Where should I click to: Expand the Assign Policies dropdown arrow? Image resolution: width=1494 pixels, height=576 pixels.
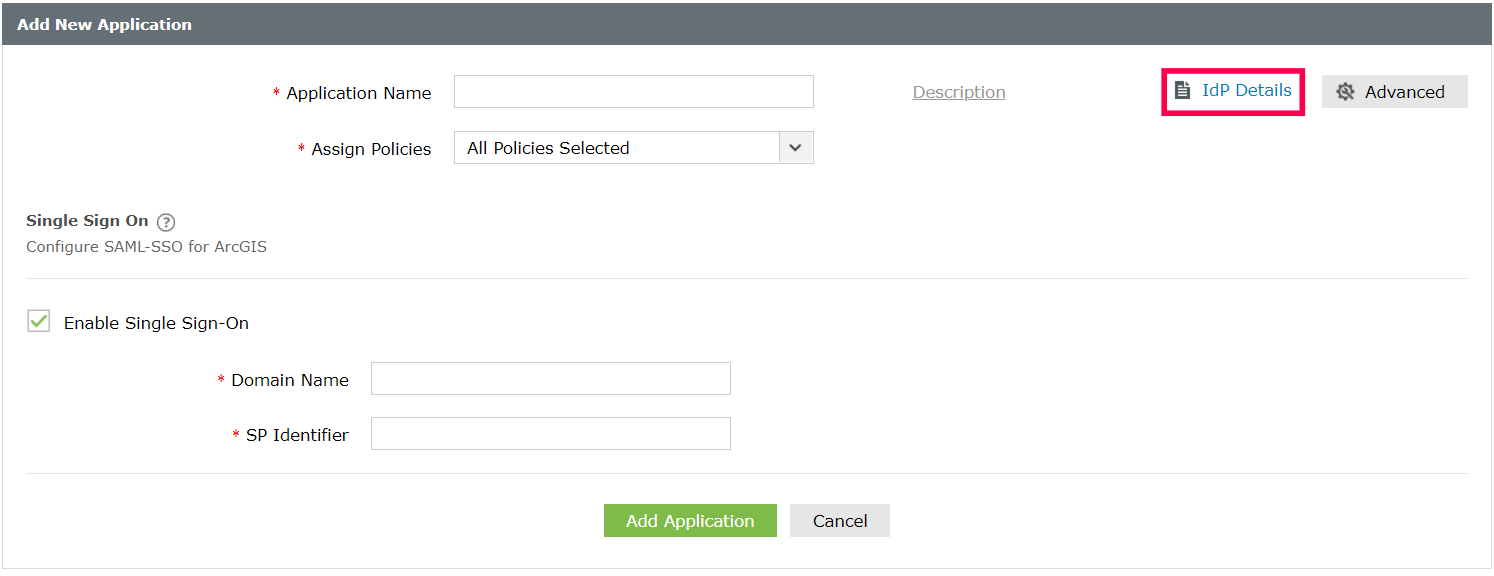pos(795,148)
